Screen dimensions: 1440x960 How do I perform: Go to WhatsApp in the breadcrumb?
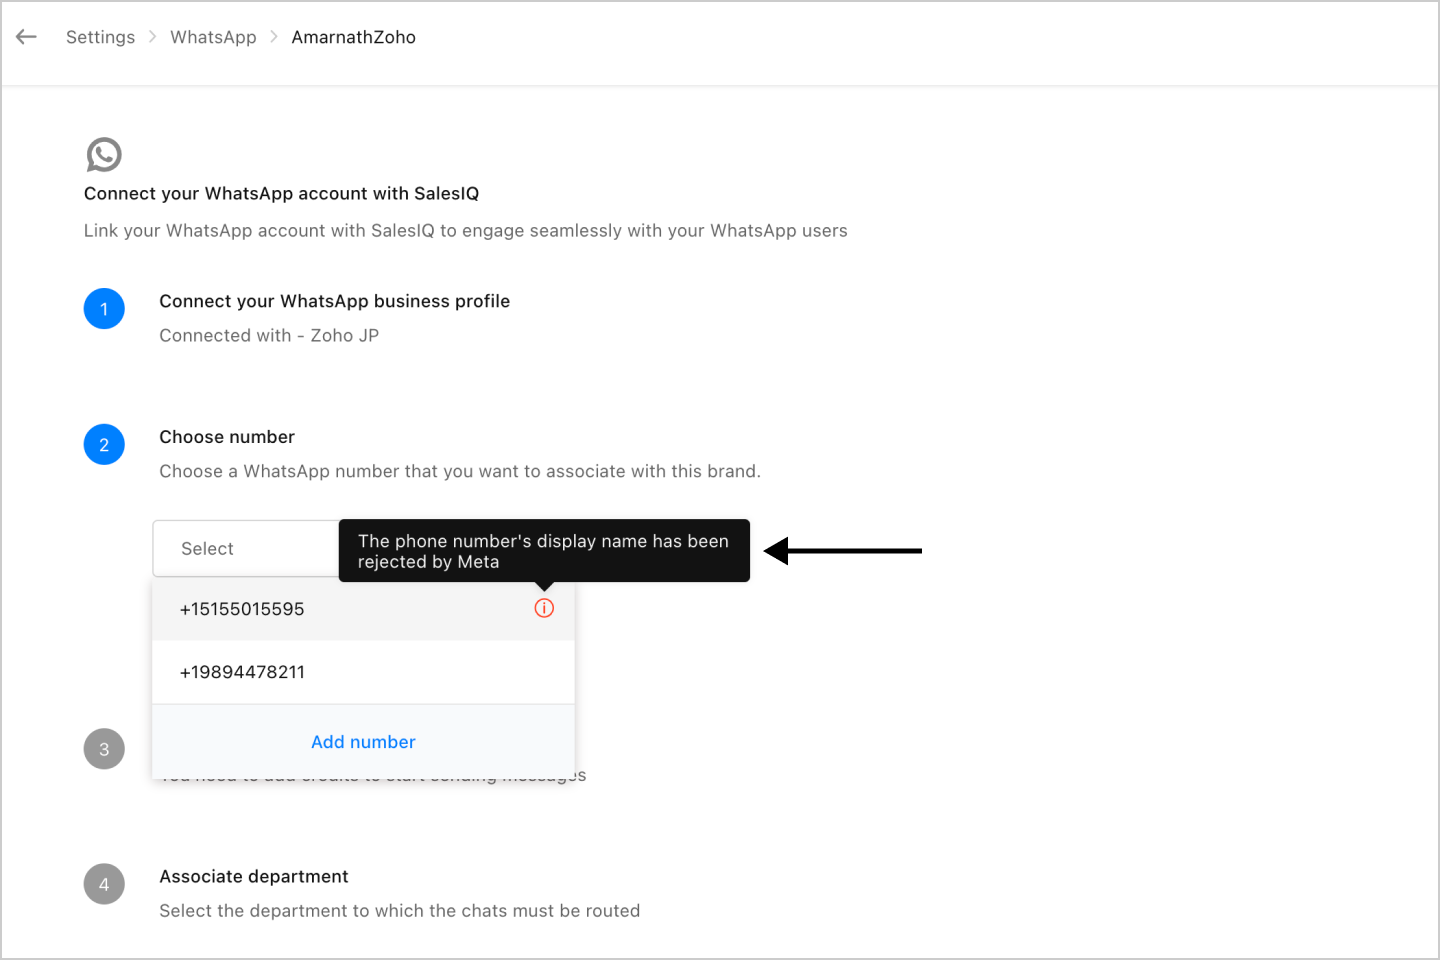click(x=213, y=37)
